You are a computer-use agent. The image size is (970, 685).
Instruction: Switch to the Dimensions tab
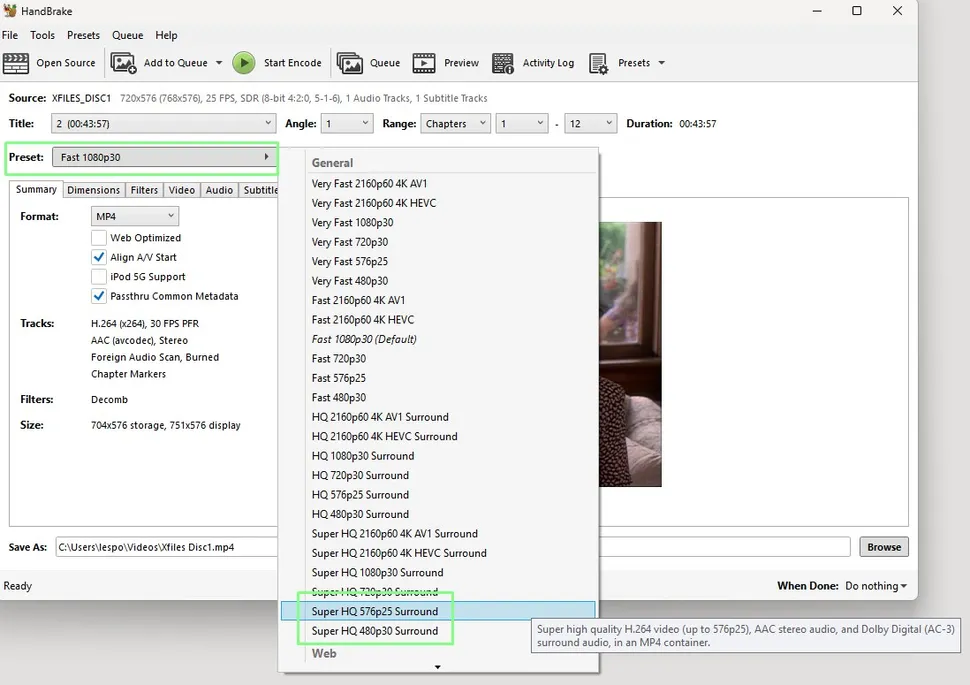pyautogui.click(x=93, y=190)
